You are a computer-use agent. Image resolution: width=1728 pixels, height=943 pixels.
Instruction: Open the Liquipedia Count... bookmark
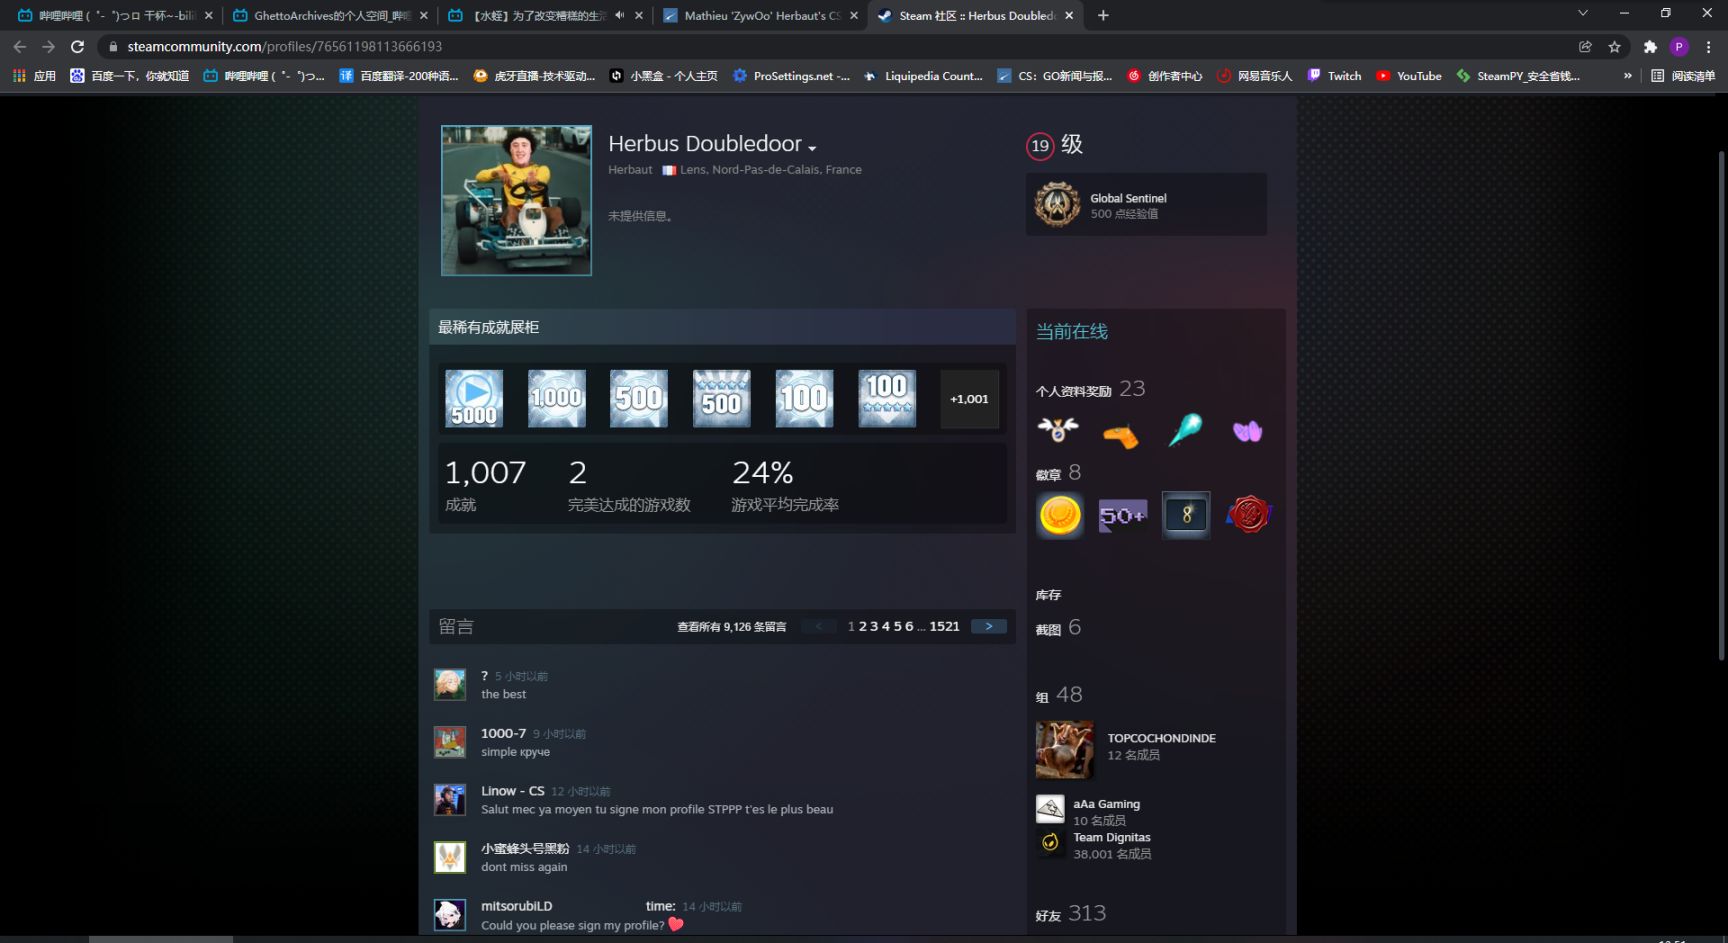(x=923, y=76)
